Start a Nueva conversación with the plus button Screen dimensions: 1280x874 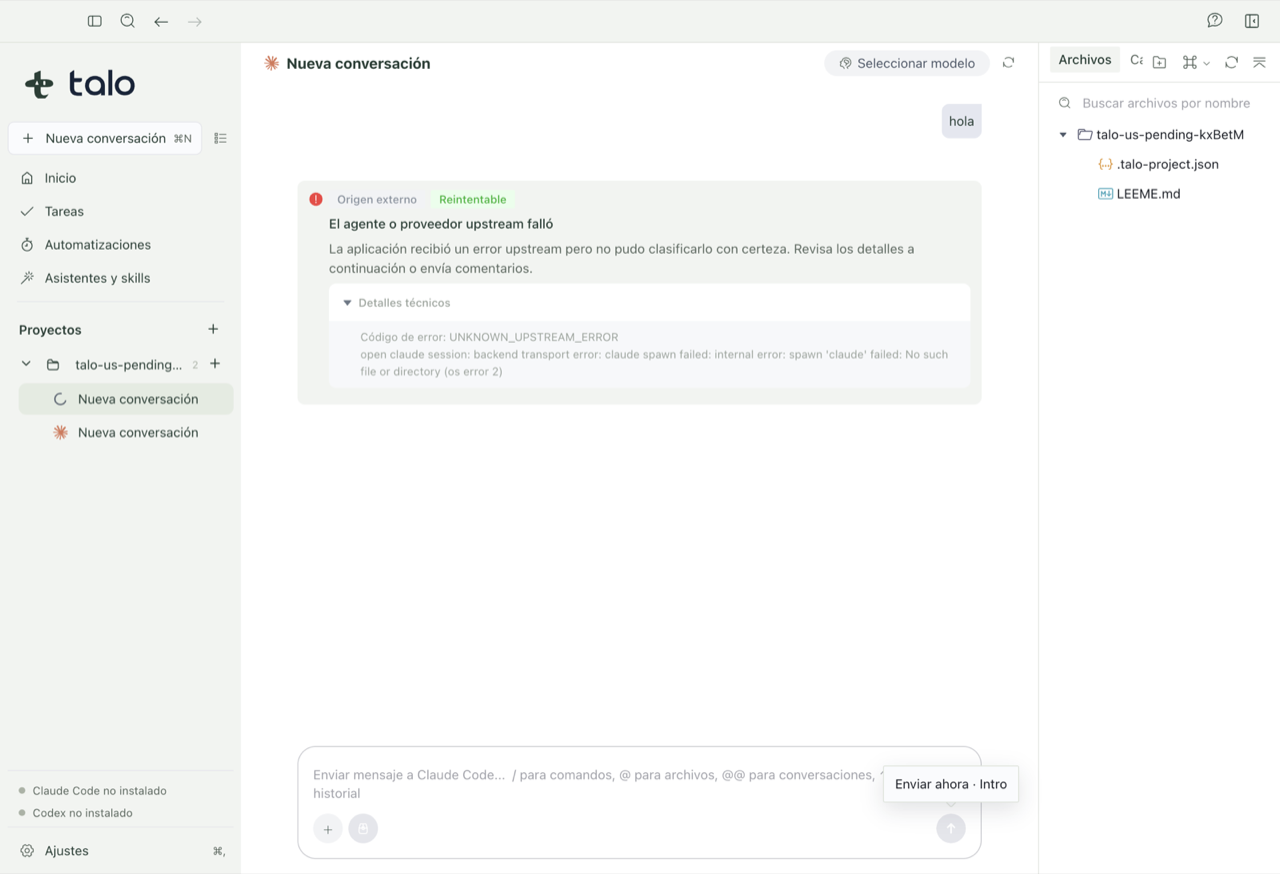pos(105,138)
